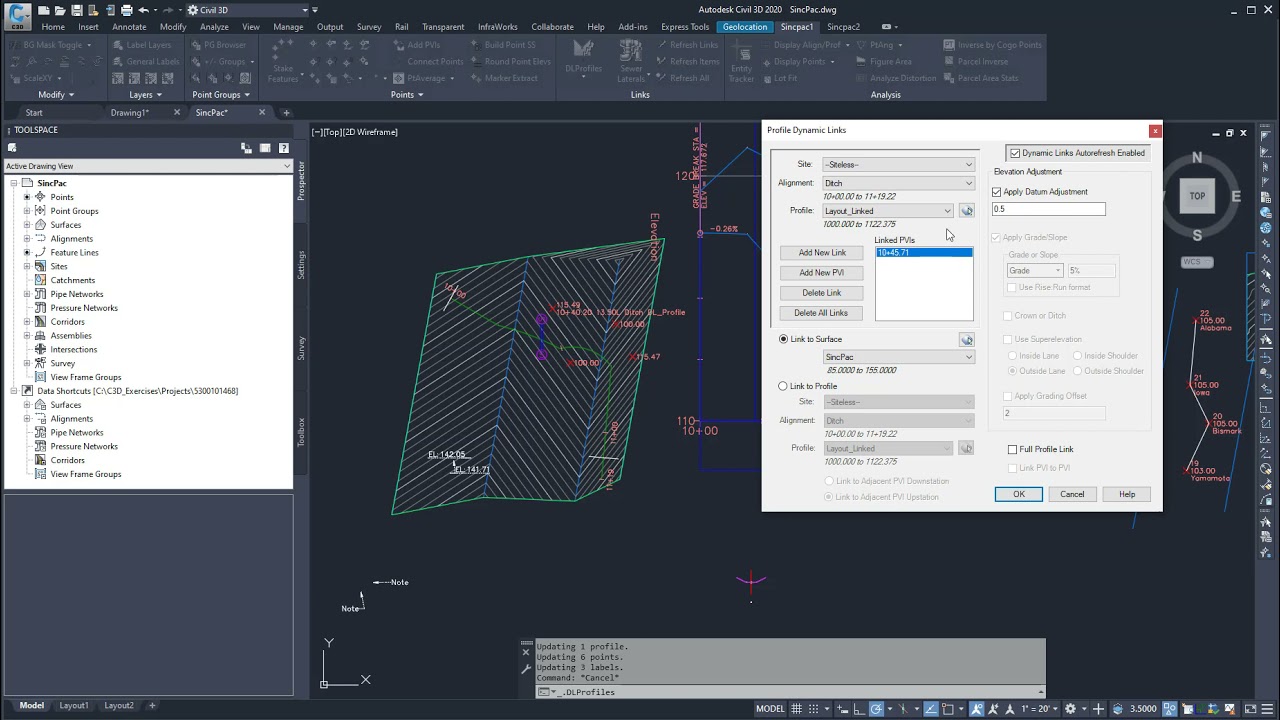Disable Dynamic Links Autorefresh Enabled checkbox

(1015, 153)
